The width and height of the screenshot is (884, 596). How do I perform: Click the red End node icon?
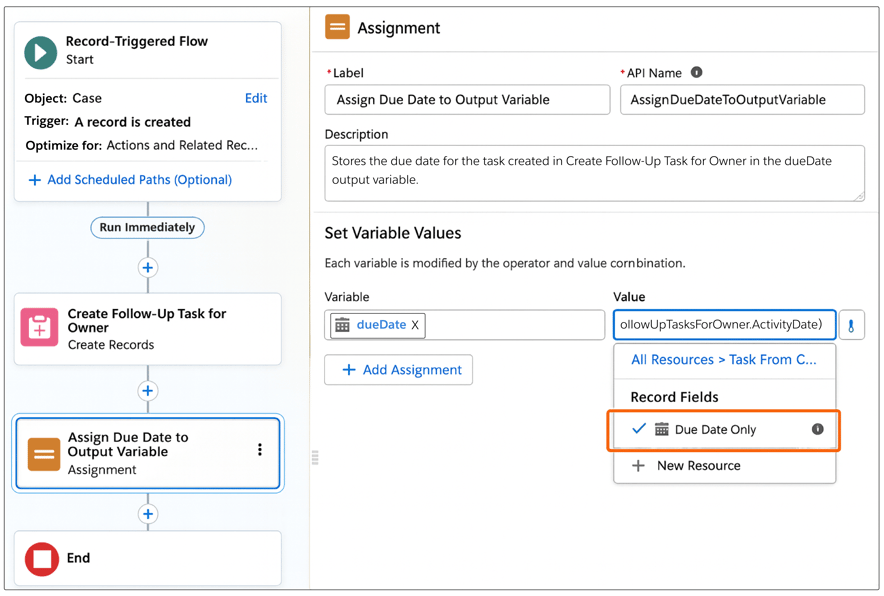click(x=42, y=559)
